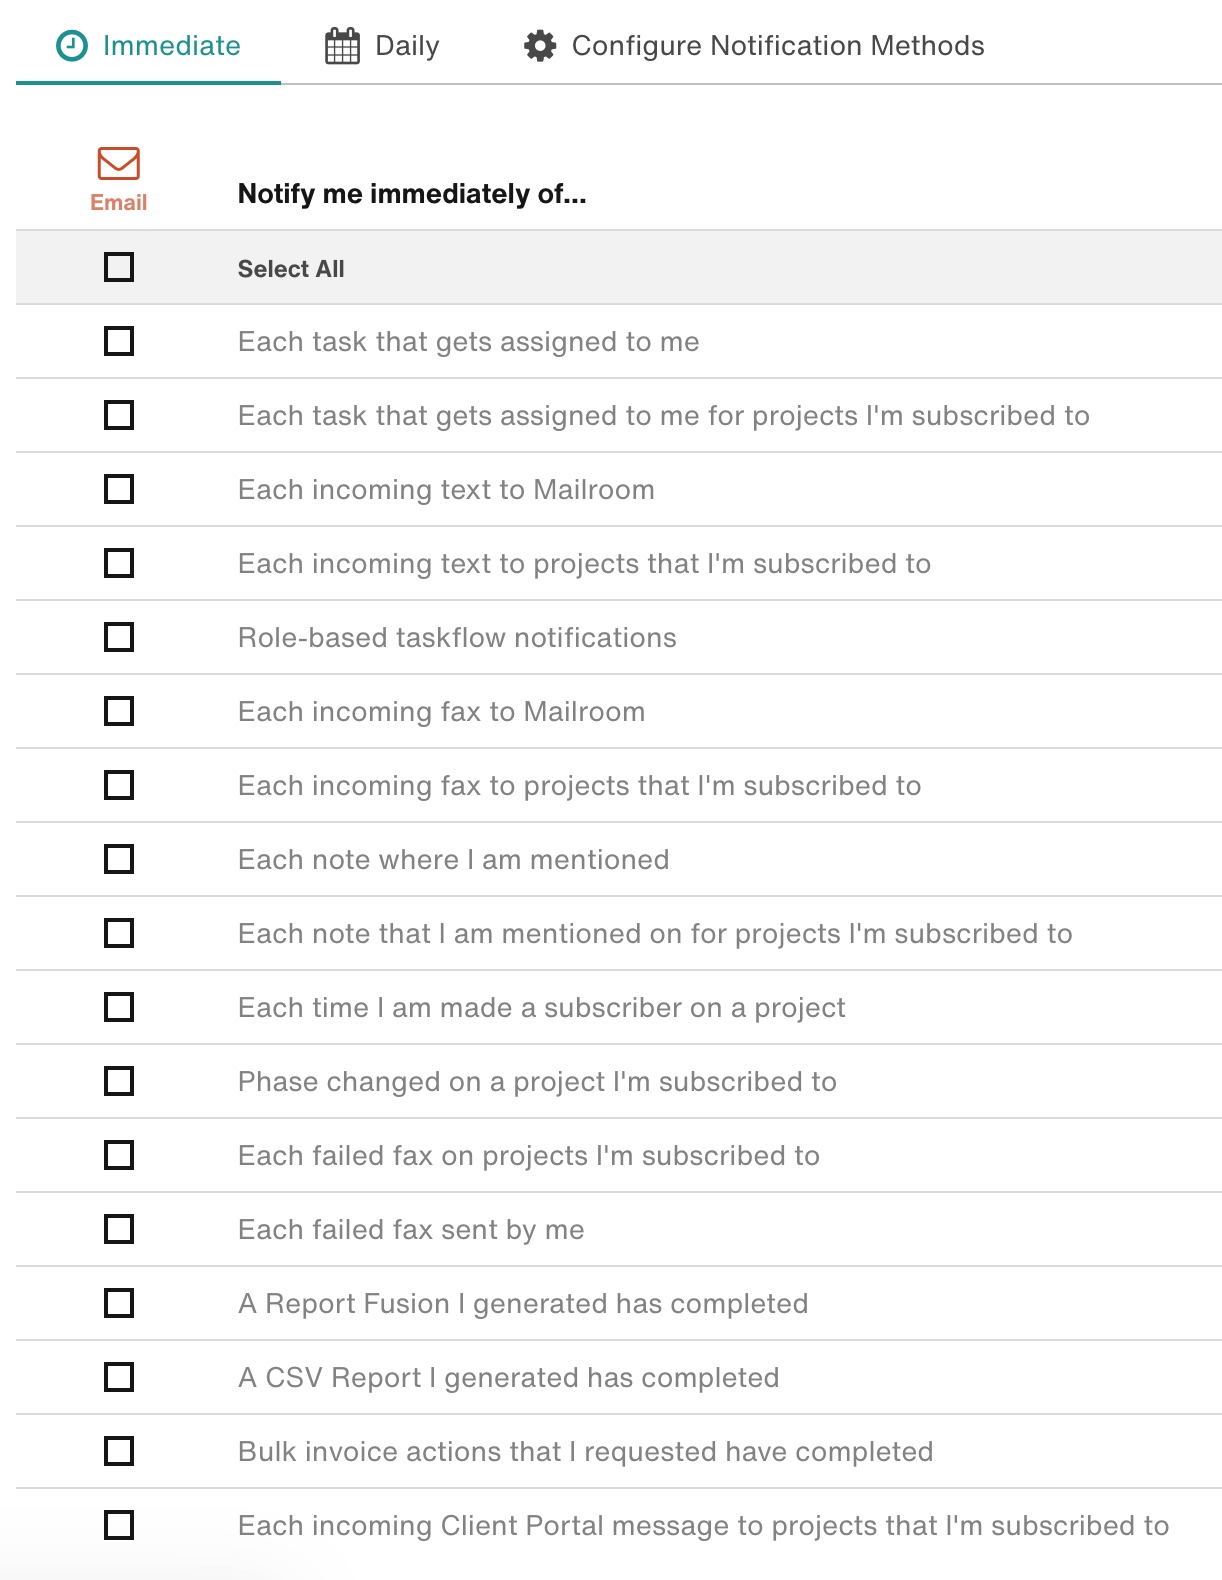The image size is (1222, 1580).
Task: Check Bulk invoice actions completed box
Action: coord(119,1451)
